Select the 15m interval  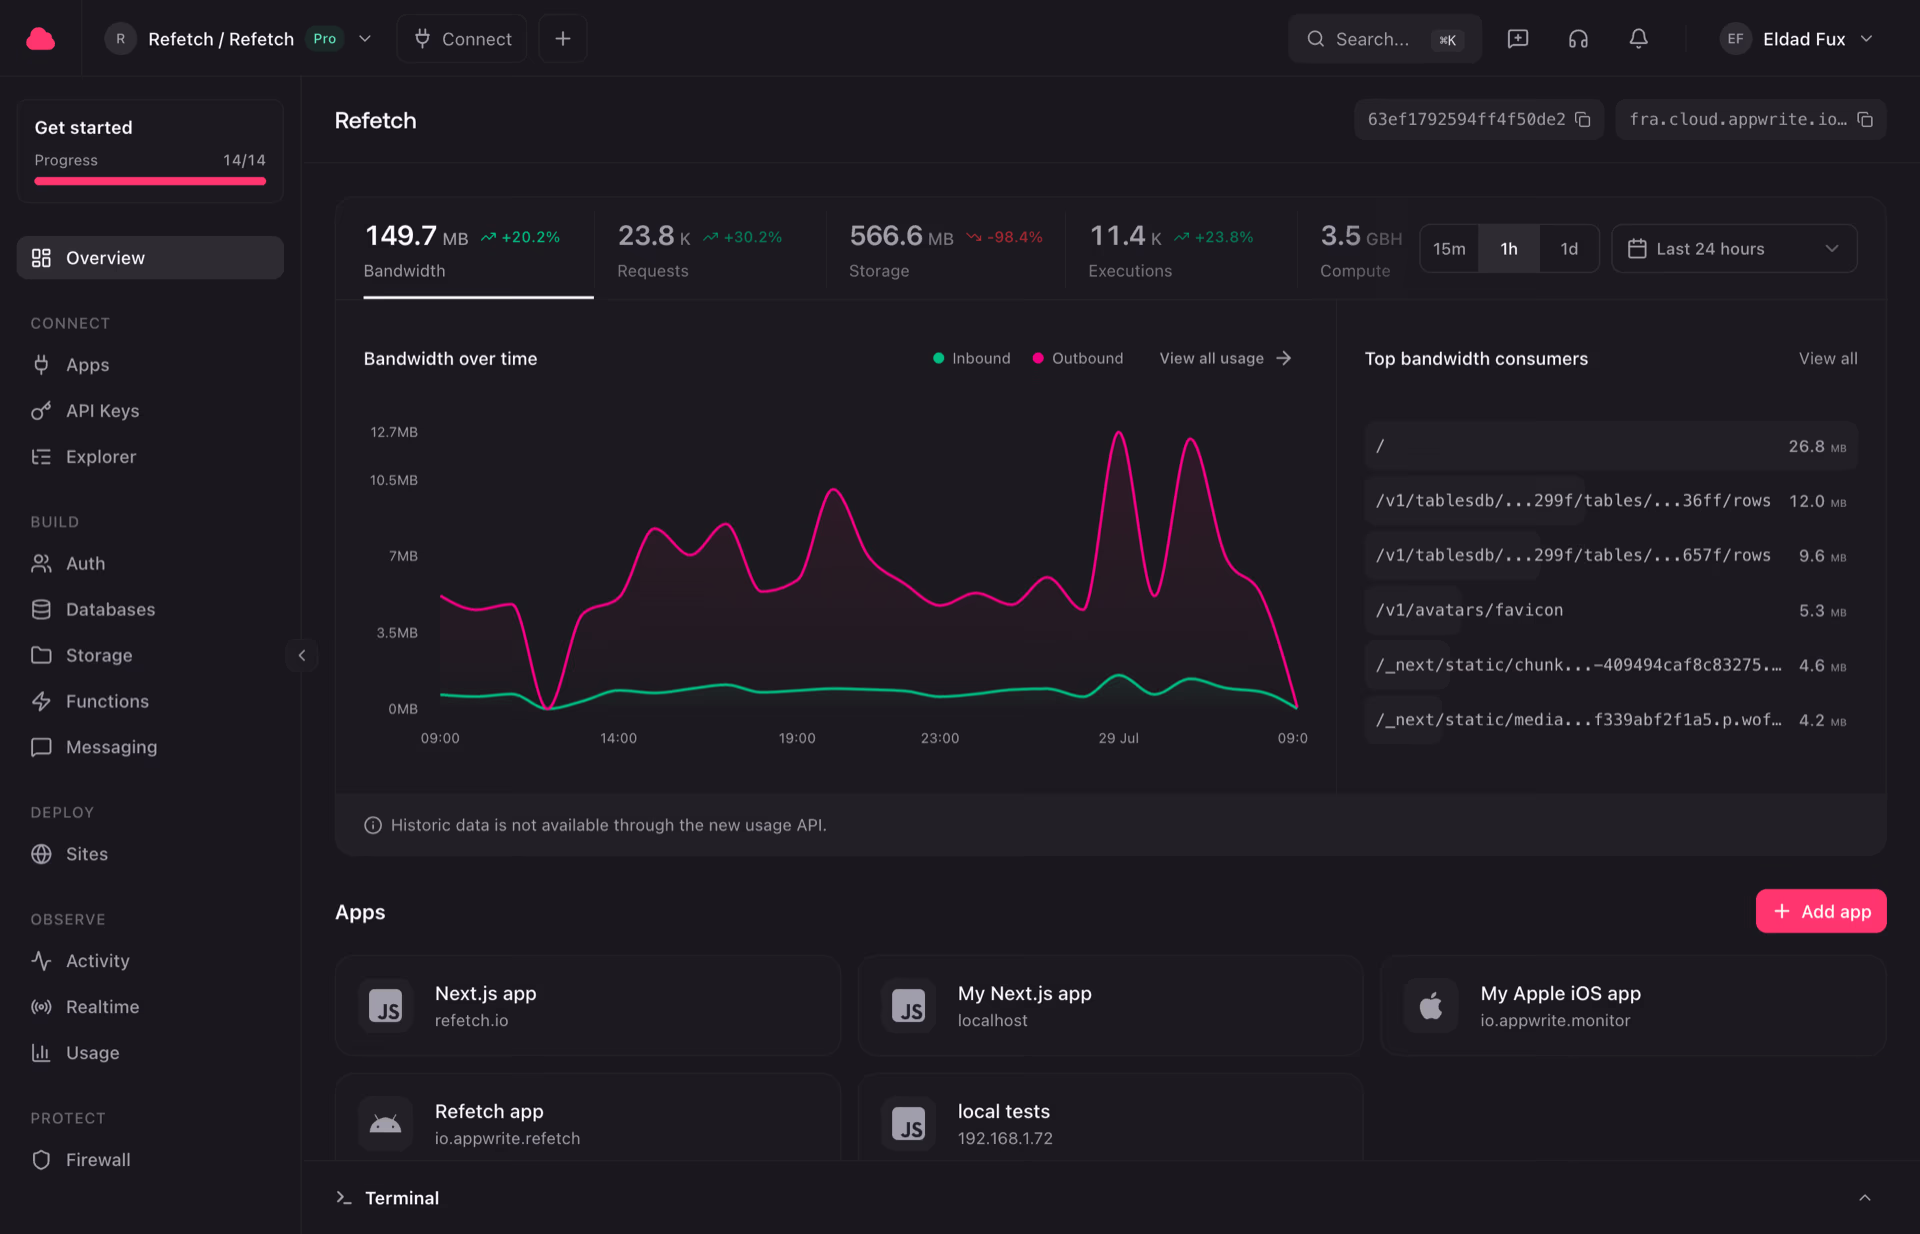point(1449,249)
